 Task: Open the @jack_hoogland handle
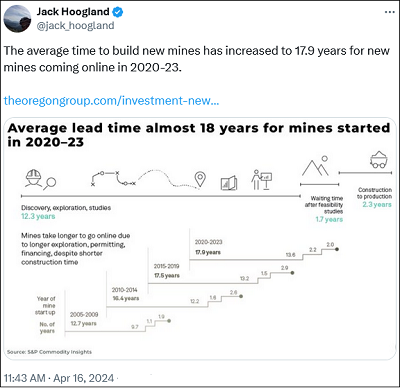click(75, 26)
